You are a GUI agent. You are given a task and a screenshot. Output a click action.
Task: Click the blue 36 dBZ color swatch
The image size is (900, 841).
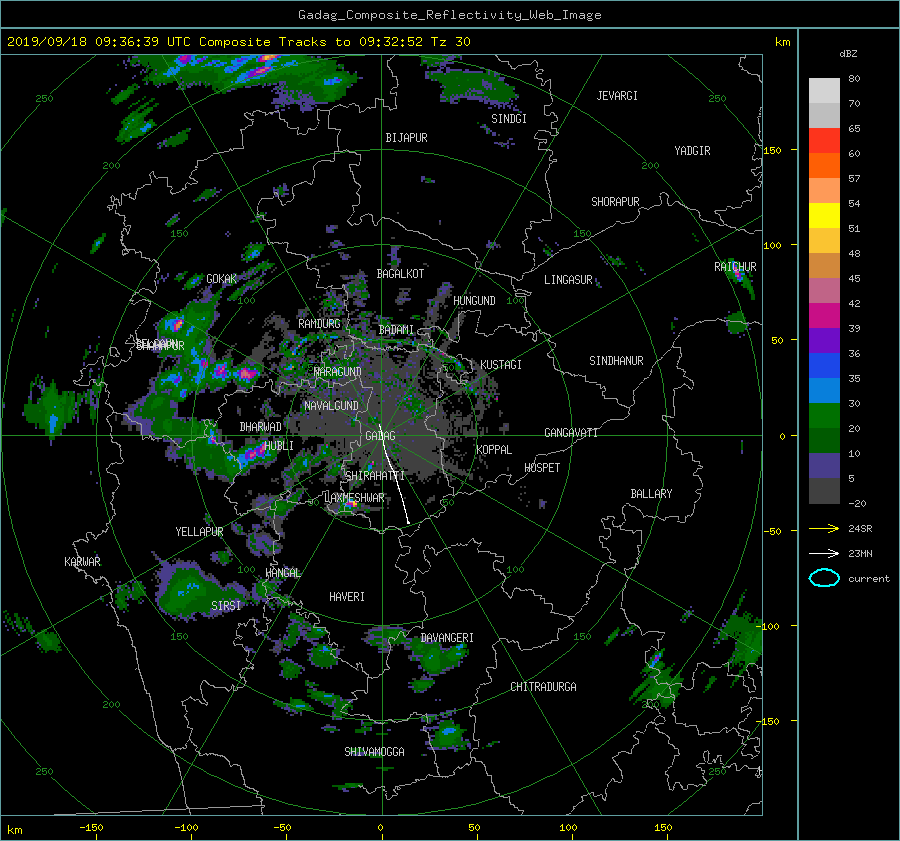[x=824, y=365]
